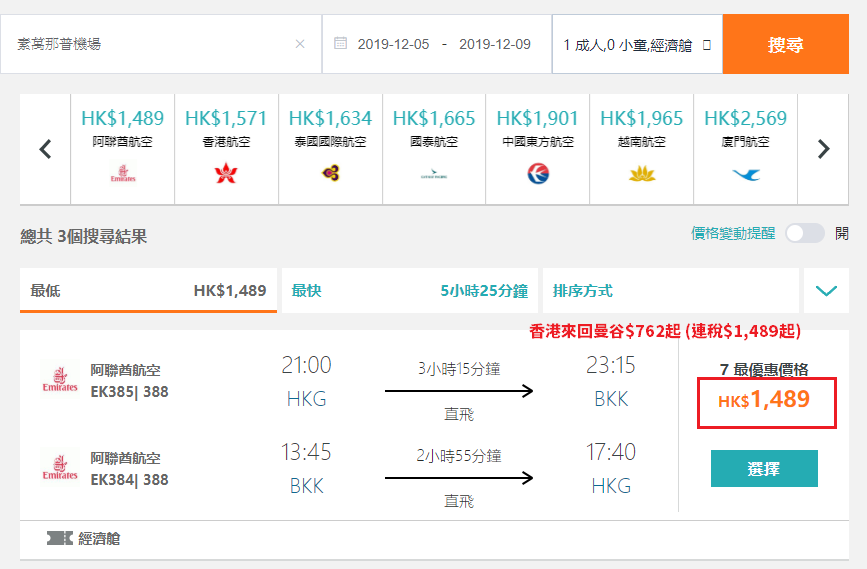
Task: Filter by 泰國國際航空 HK$1,634 price
Action: [x=331, y=149]
